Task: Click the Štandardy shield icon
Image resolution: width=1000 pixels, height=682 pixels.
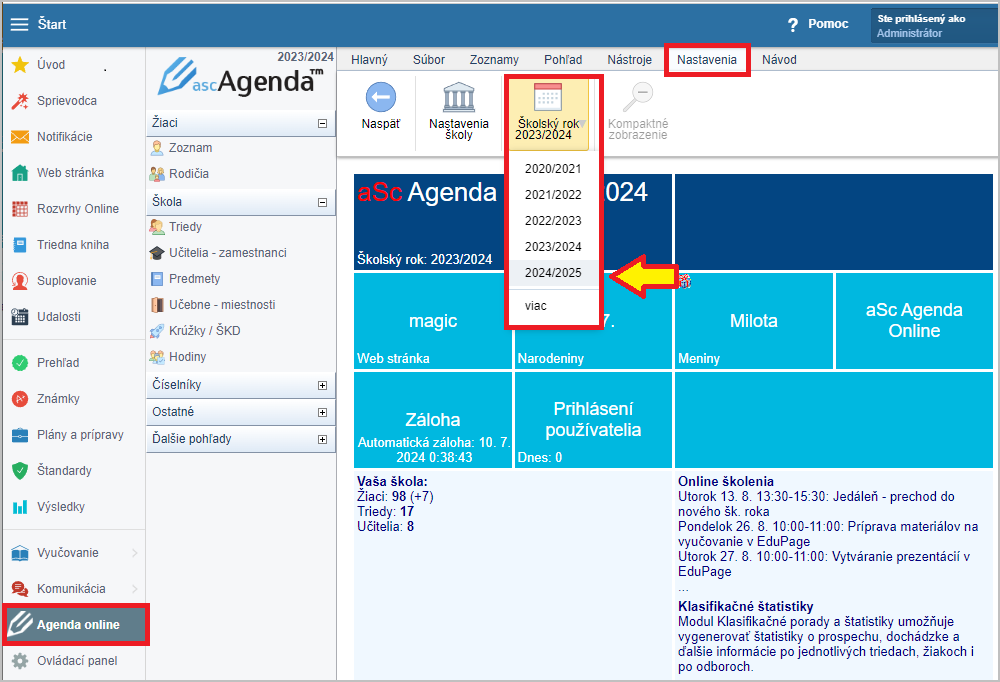Action: pyautogui.click(x=20, y=471)
